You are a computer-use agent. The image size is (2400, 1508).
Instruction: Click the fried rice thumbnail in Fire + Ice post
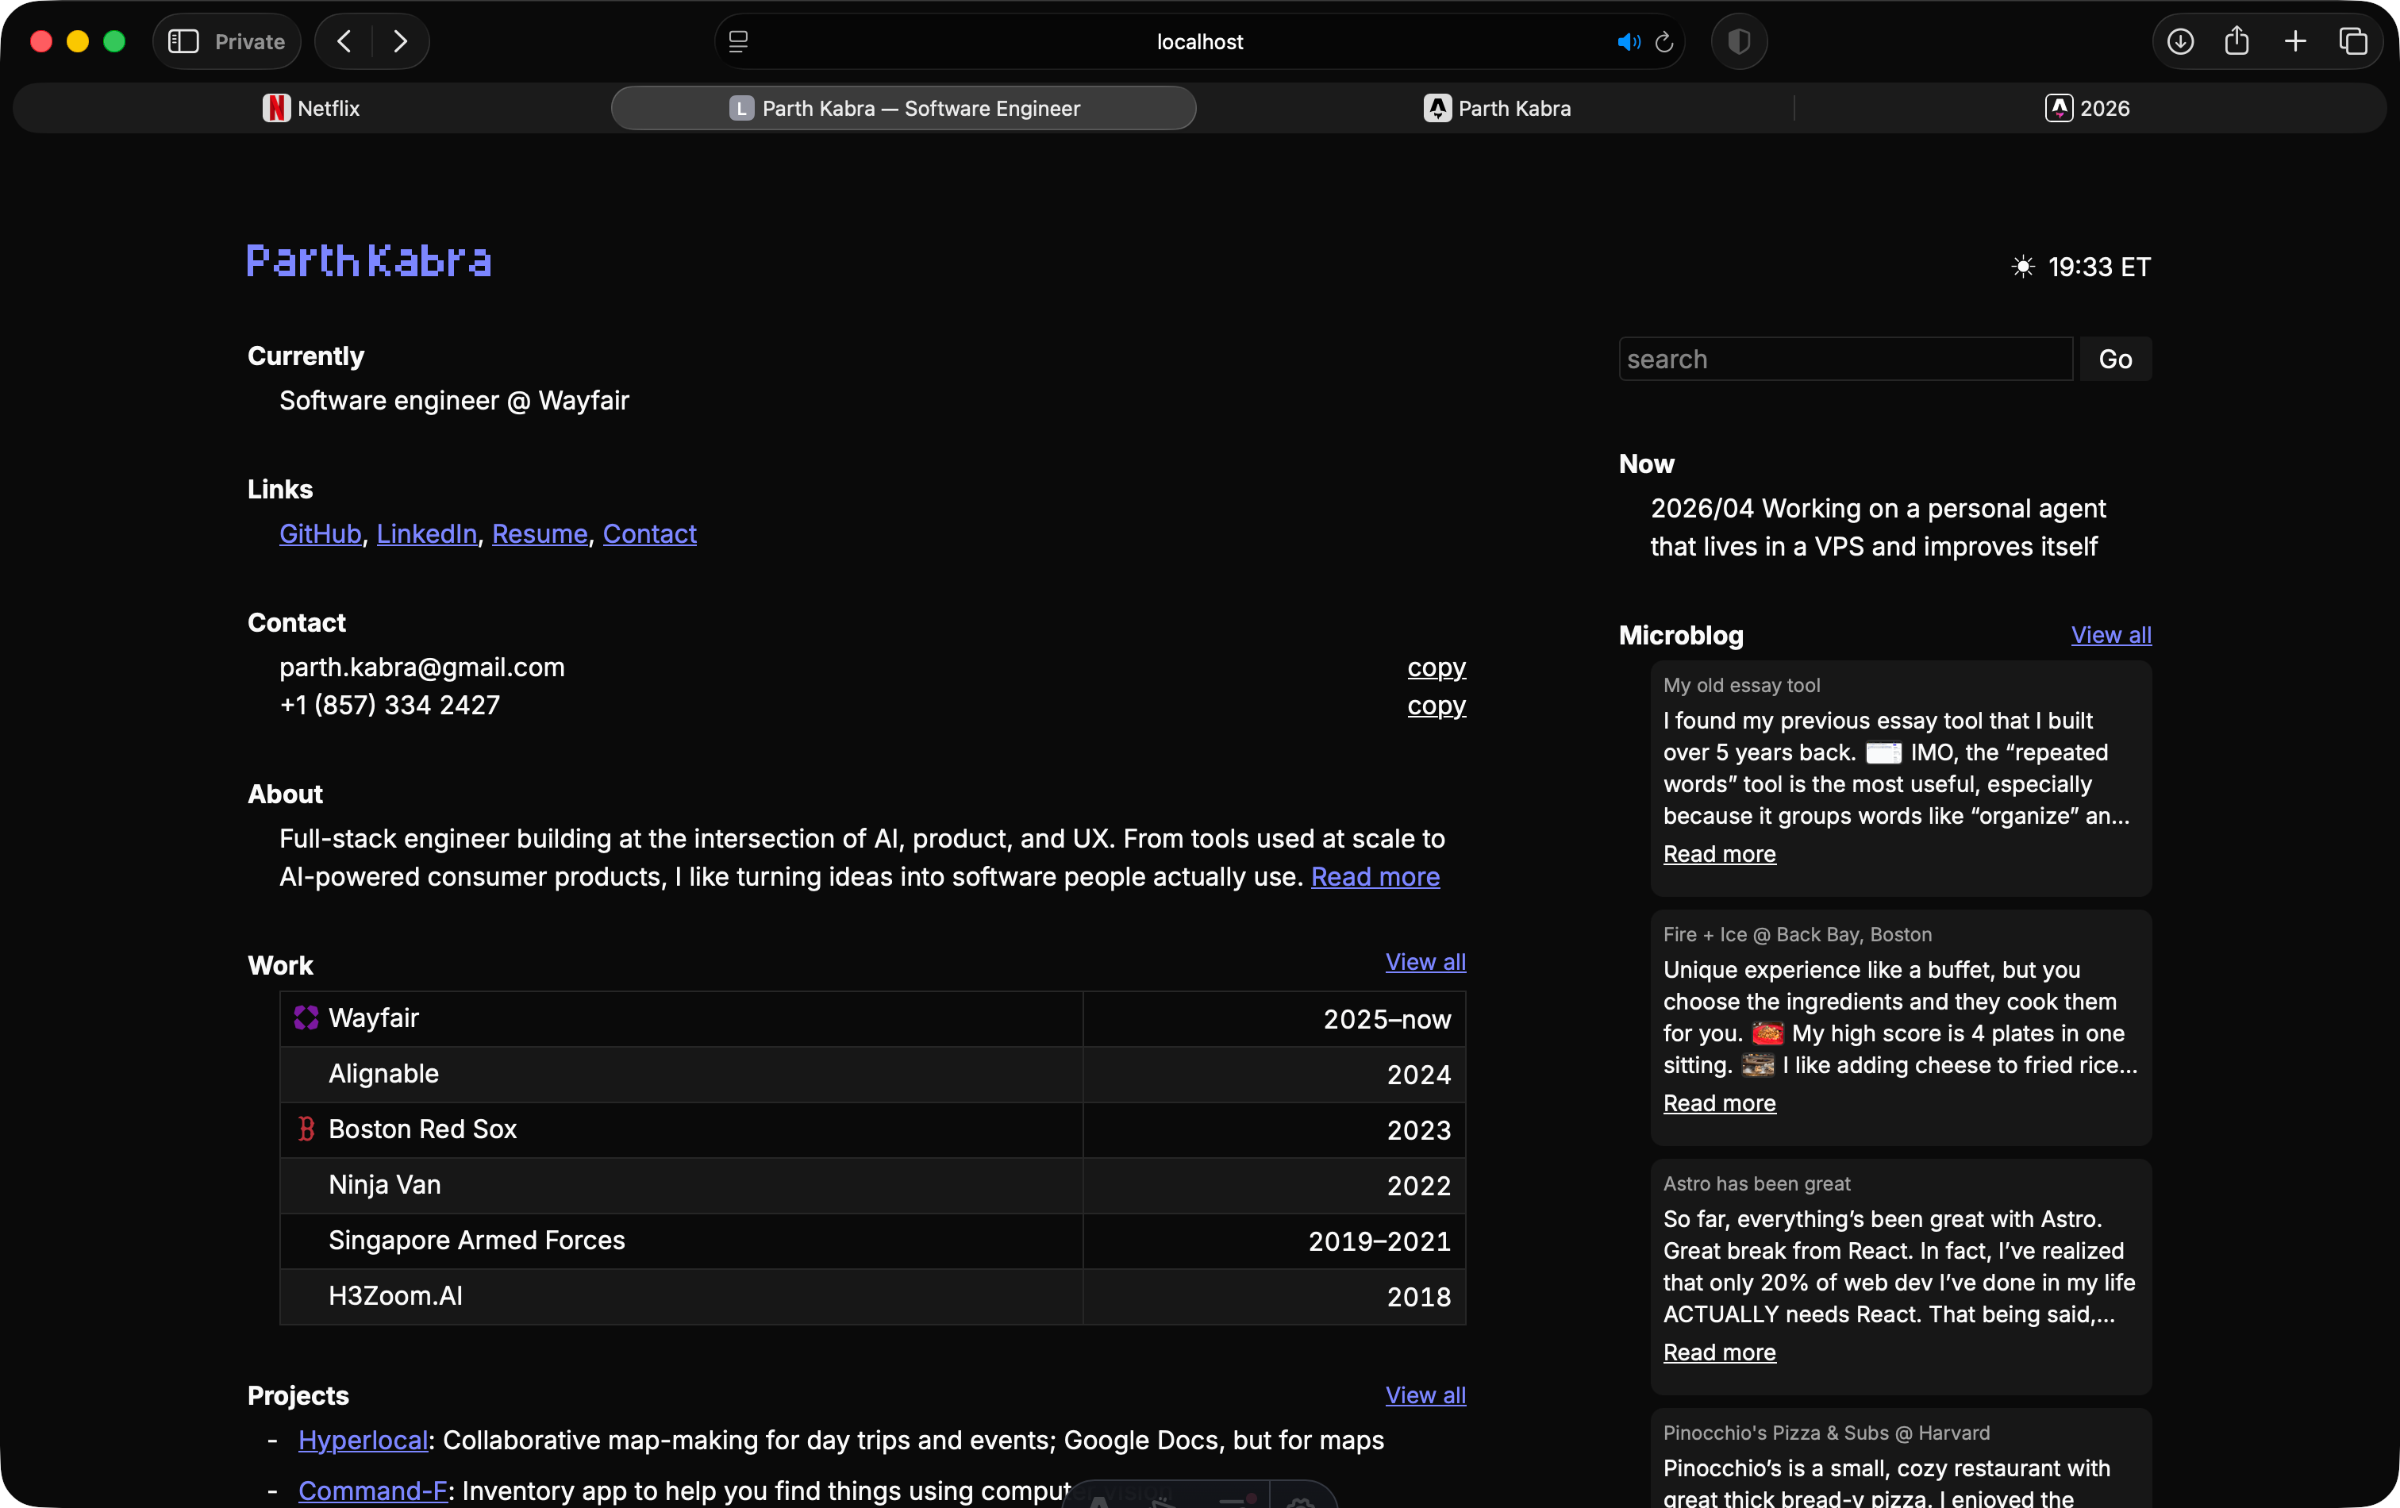click(1757, 1065)
